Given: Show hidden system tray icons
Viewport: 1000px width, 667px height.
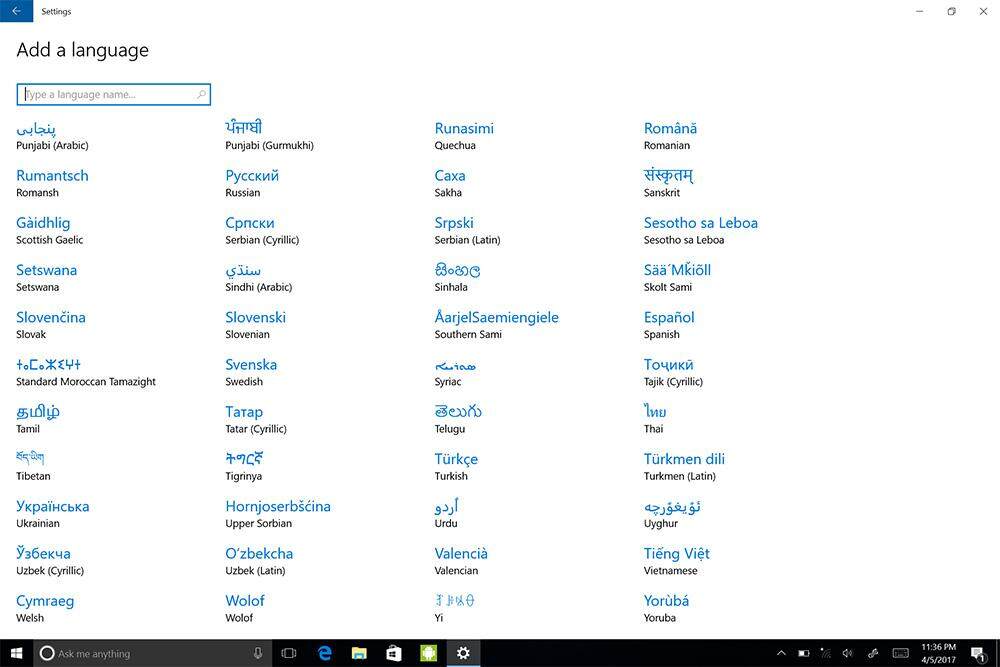Looking at the screenshot, I should pos(781,653).
